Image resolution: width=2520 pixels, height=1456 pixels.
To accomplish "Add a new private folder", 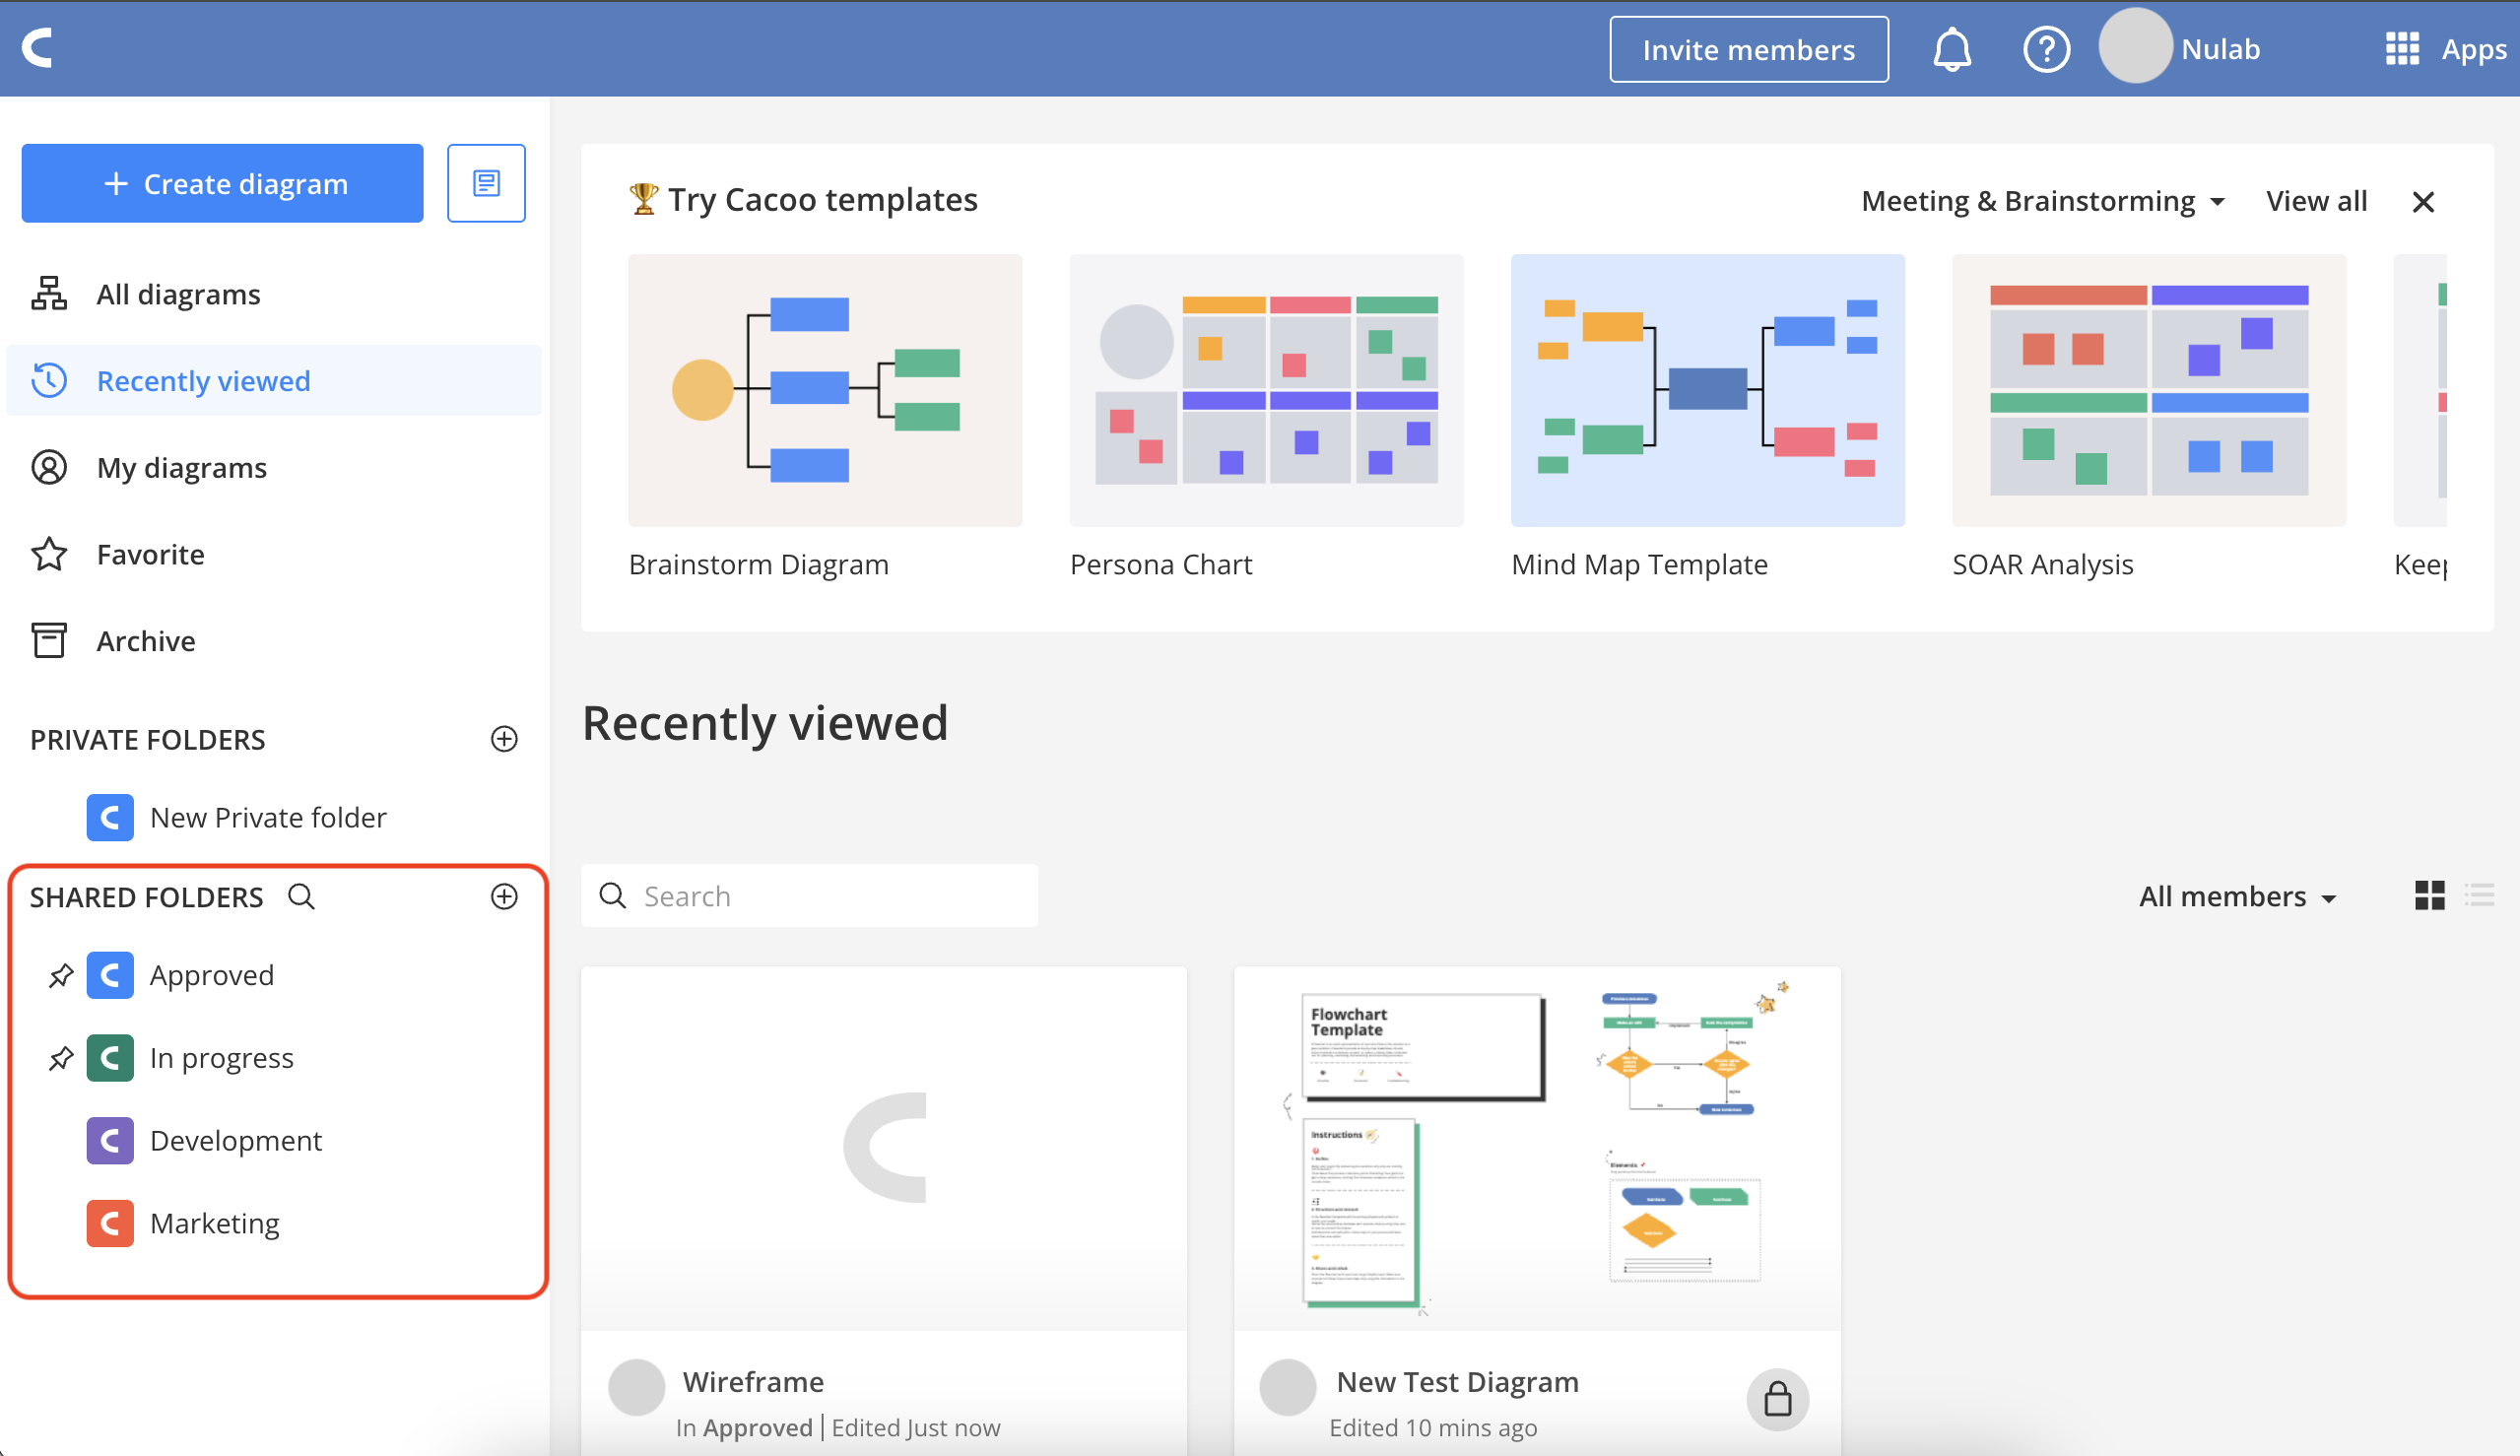I will pos(504,739).
